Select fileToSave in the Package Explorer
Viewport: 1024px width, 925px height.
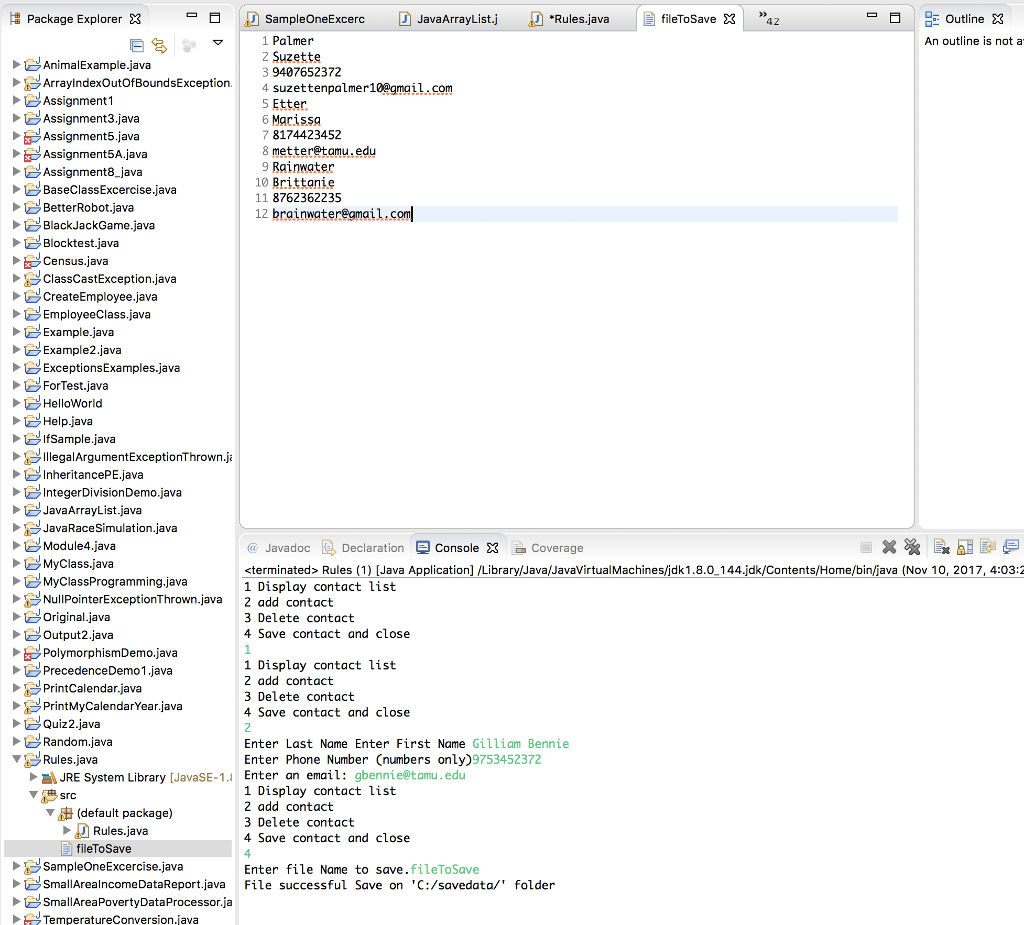coord(103,849)
